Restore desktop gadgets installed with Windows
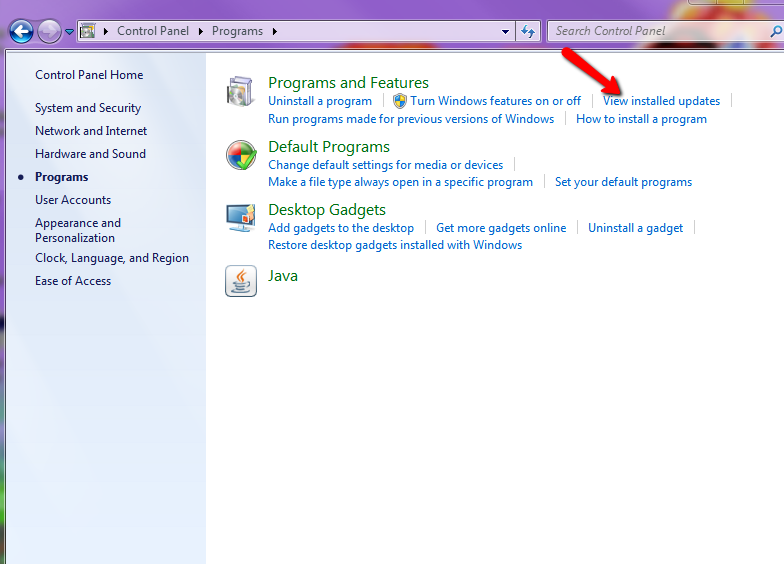The height and width of the screenshot is (564, 784). click(395, 245)
